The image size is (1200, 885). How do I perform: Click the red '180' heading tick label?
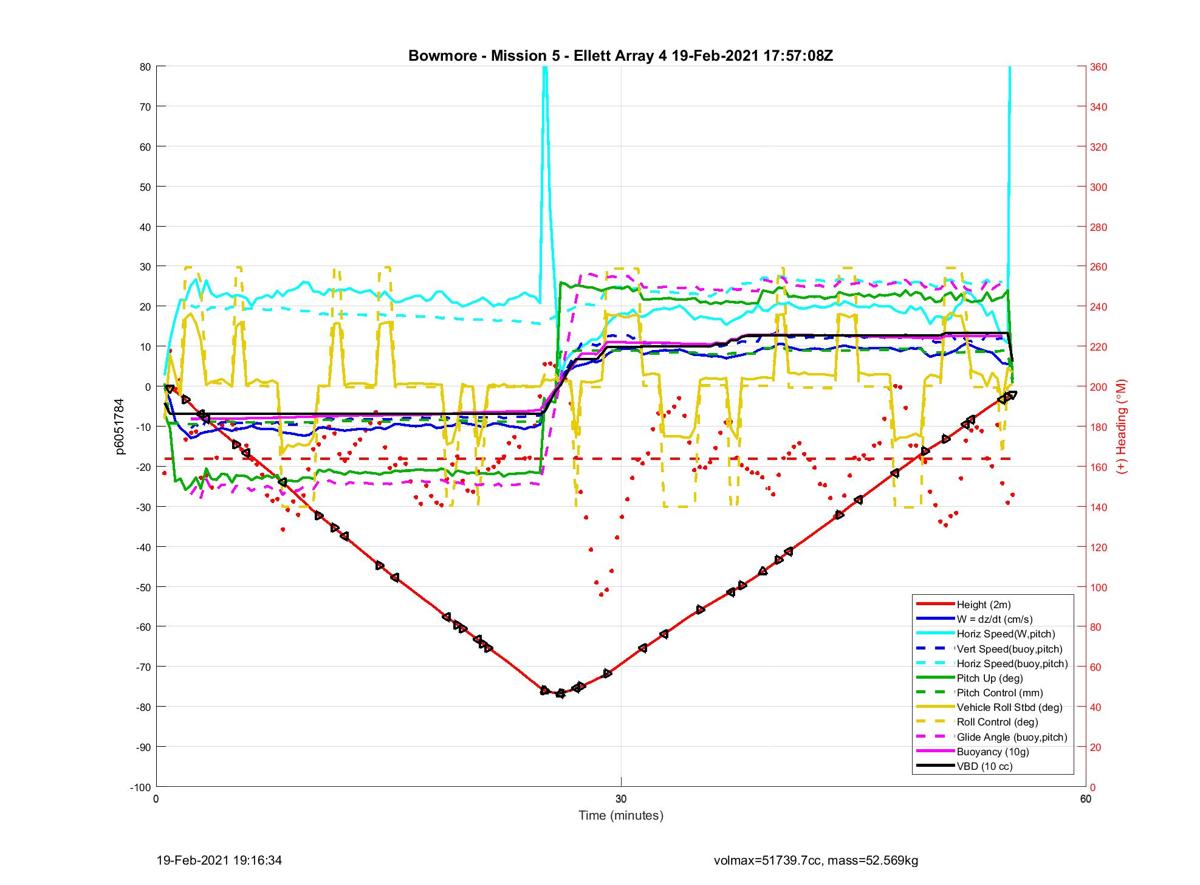point(1099,427)
